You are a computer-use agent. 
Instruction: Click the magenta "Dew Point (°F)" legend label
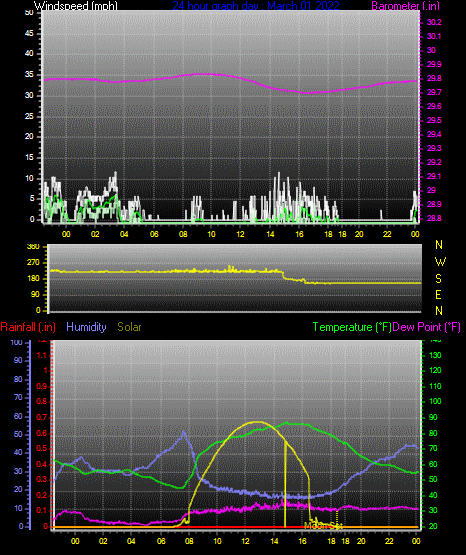click(x=427, y=327)
